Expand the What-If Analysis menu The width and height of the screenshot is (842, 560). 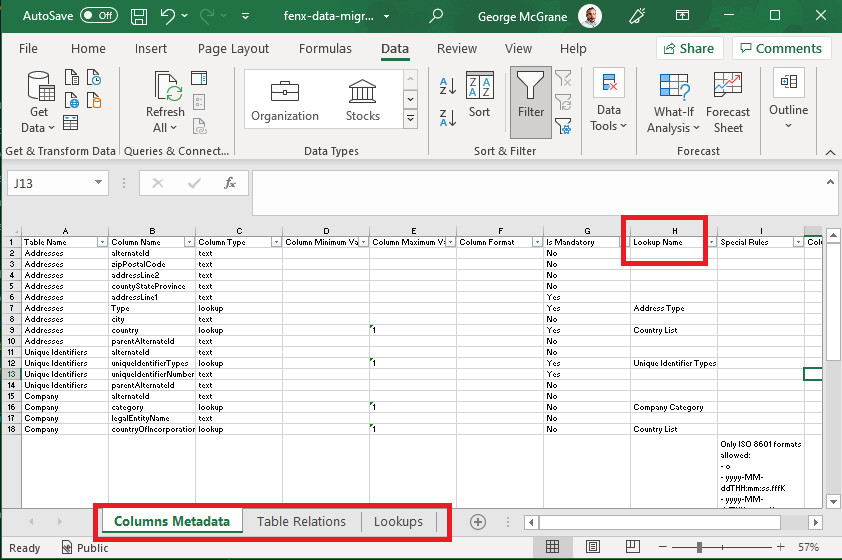[x=673, y=110]
